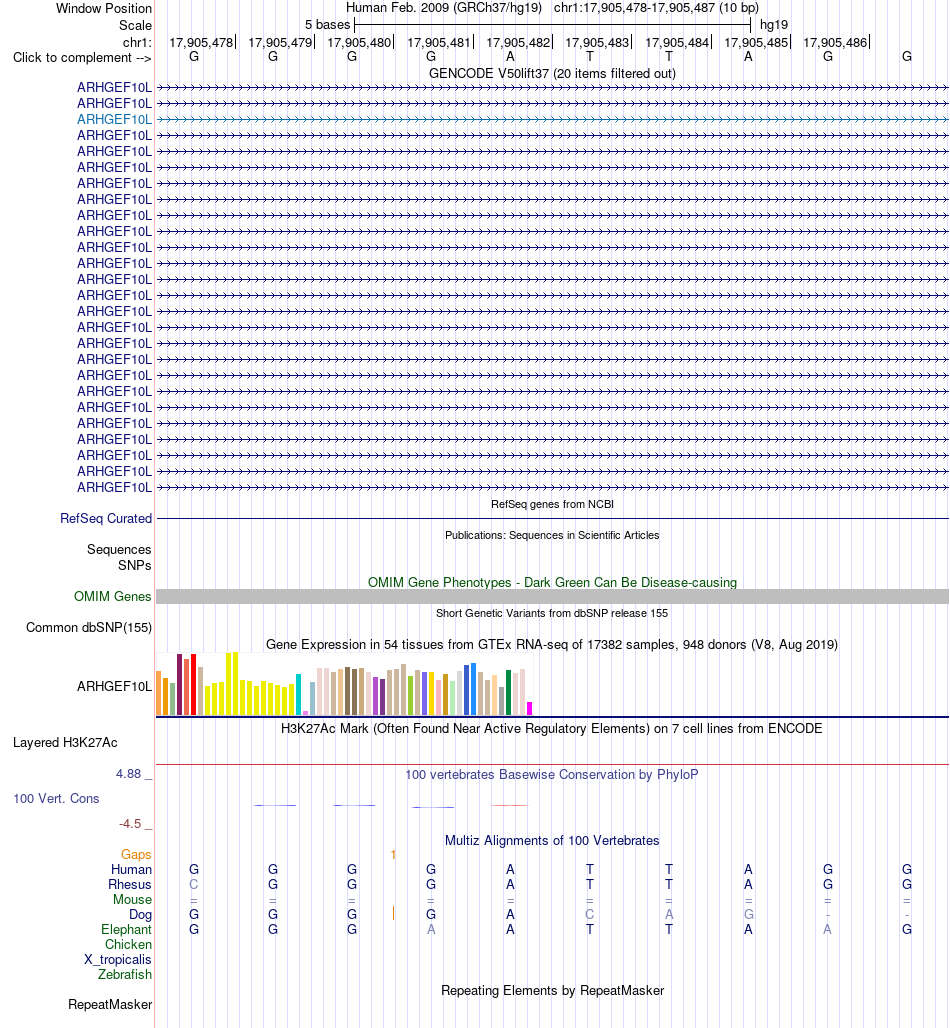Click the magenta bar ending the GTEx chart
The height and width of the screenshot is (1028, 950).
pyautogui.click(x=530, y=708)
